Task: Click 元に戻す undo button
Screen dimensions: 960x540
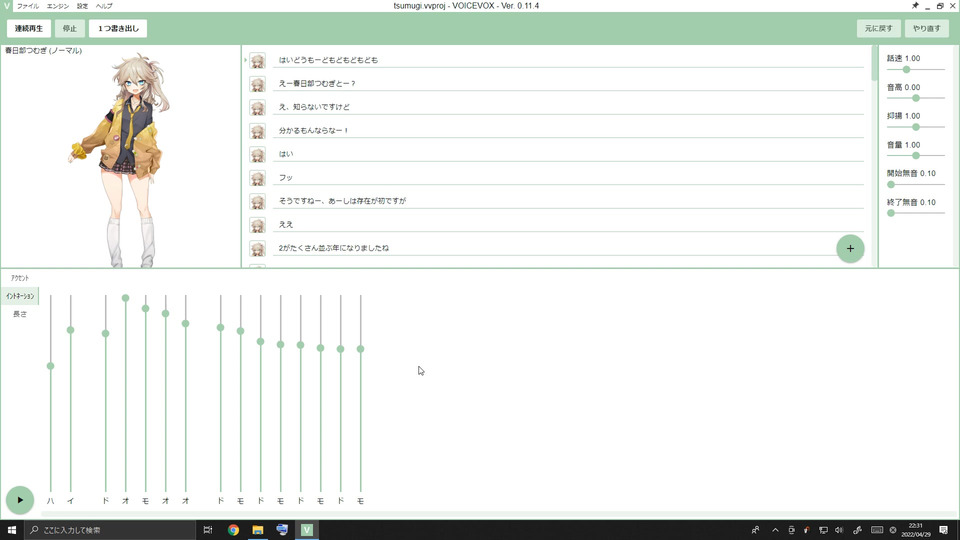Action: [x=879, y=28]
